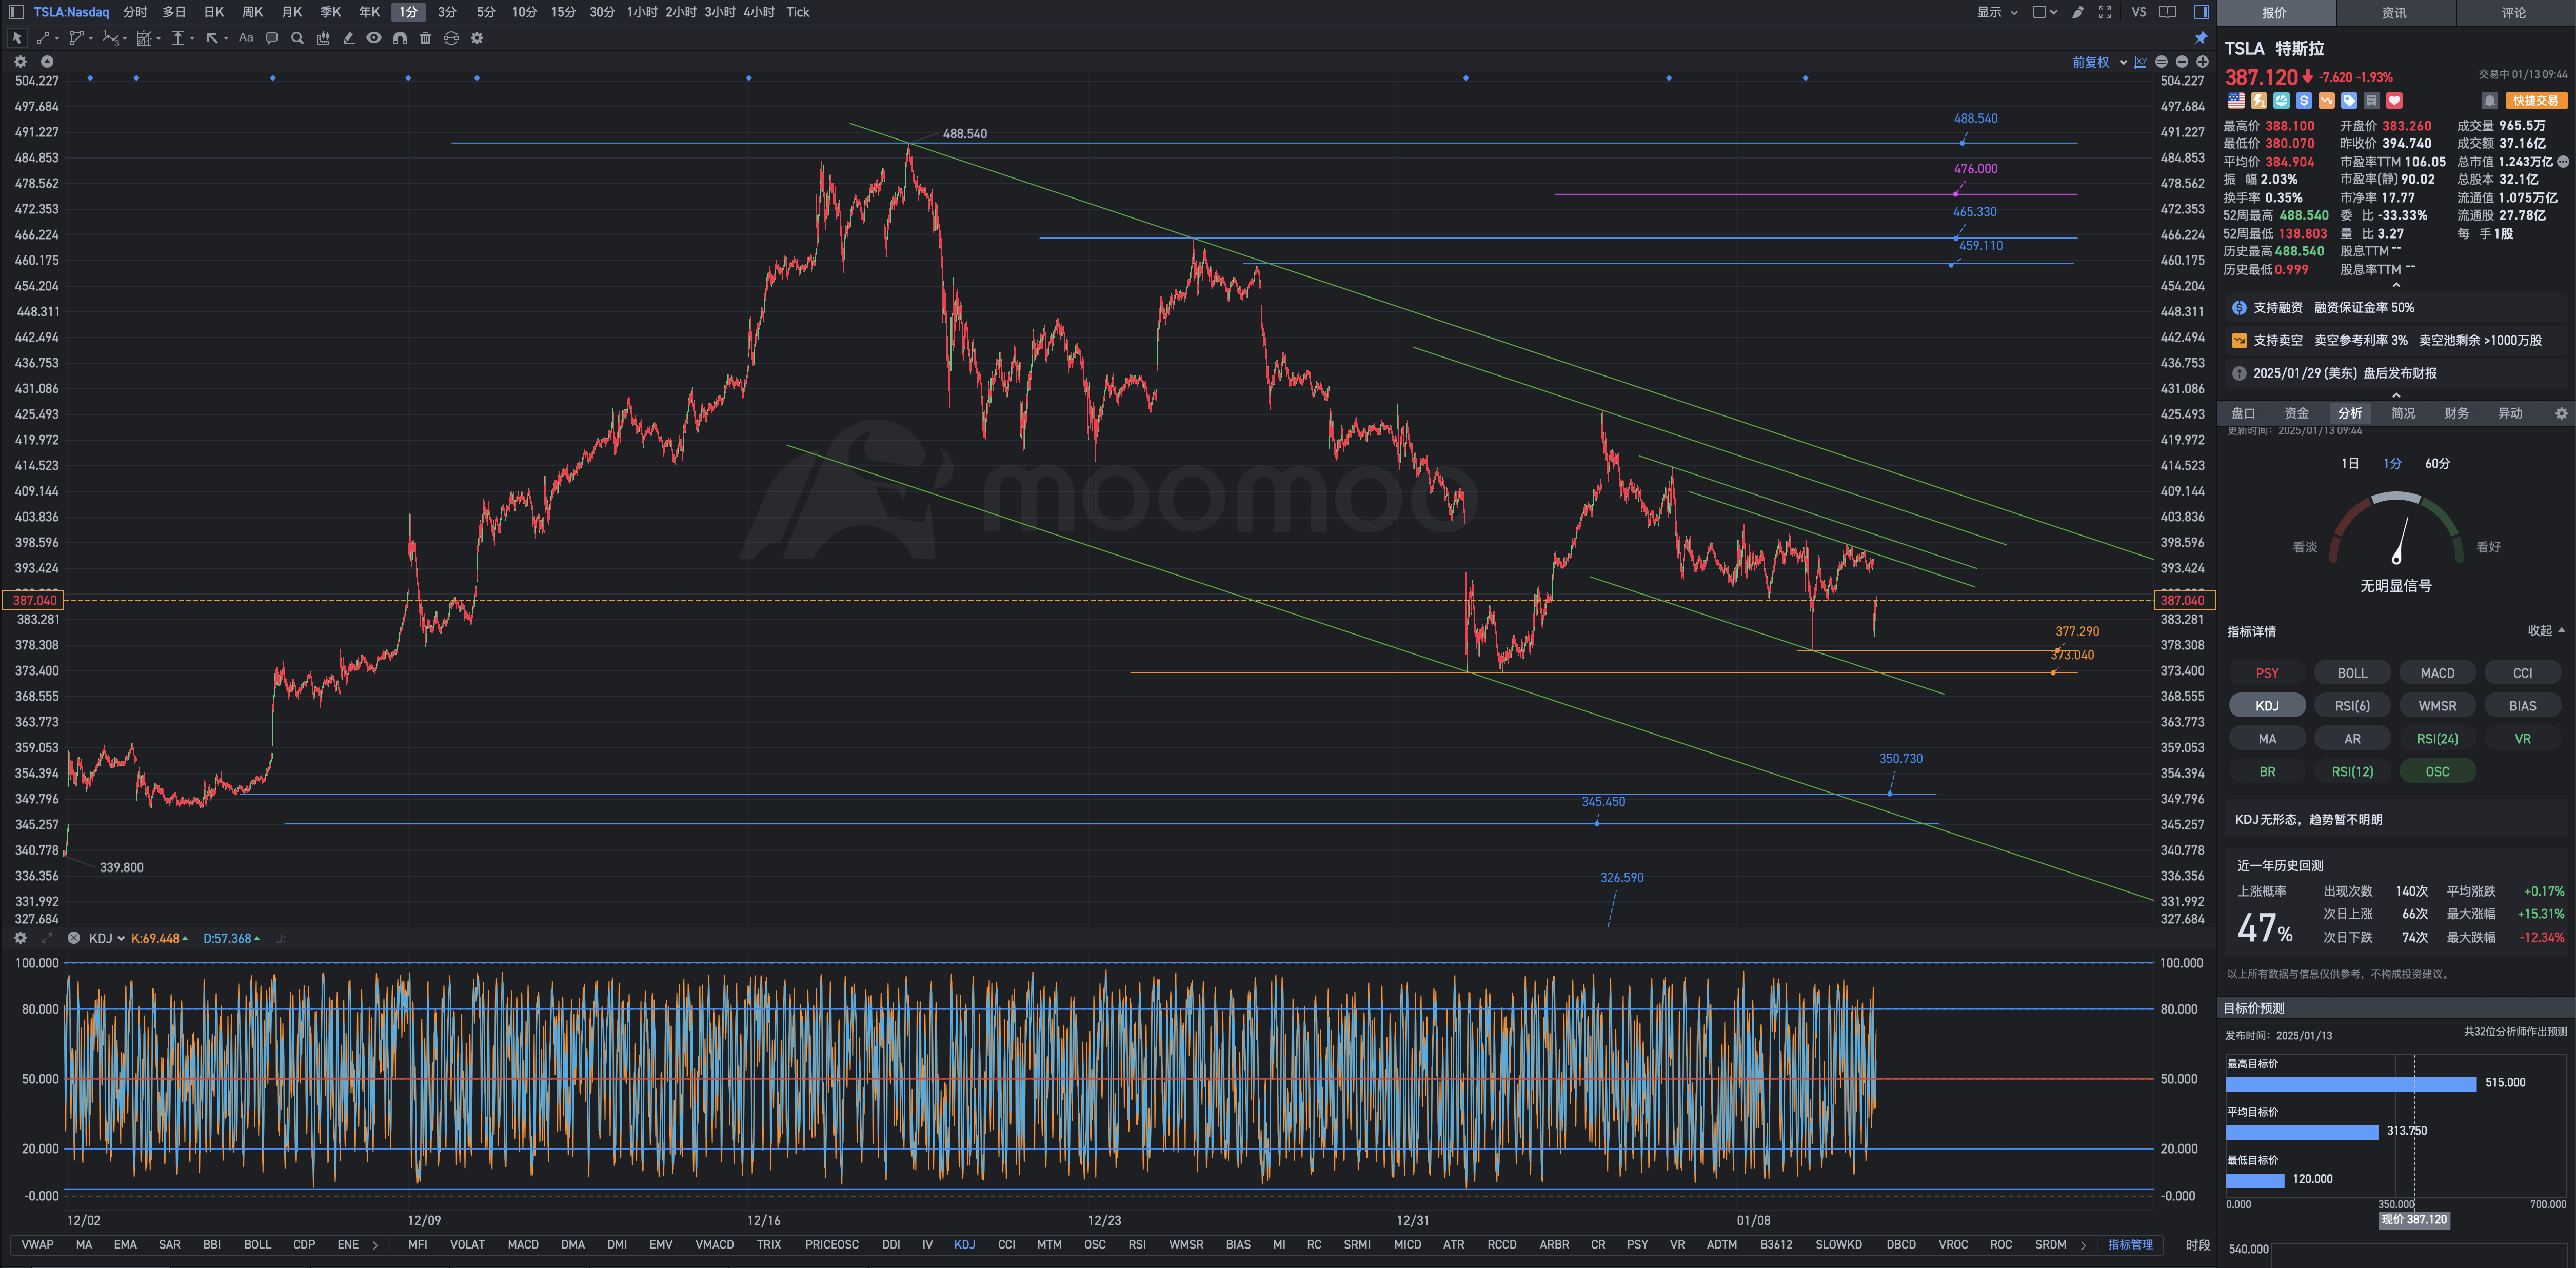Click the VS compare button
Viewport: 2576px width, 1268px height.
pyautogui.click(x=2138, y=12)
